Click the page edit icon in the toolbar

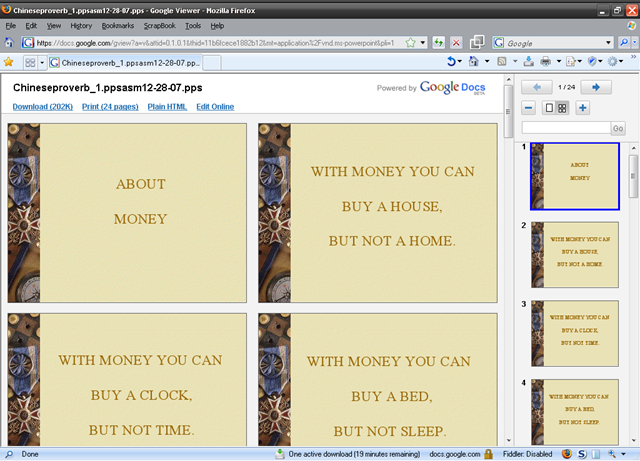coord(571,62)
